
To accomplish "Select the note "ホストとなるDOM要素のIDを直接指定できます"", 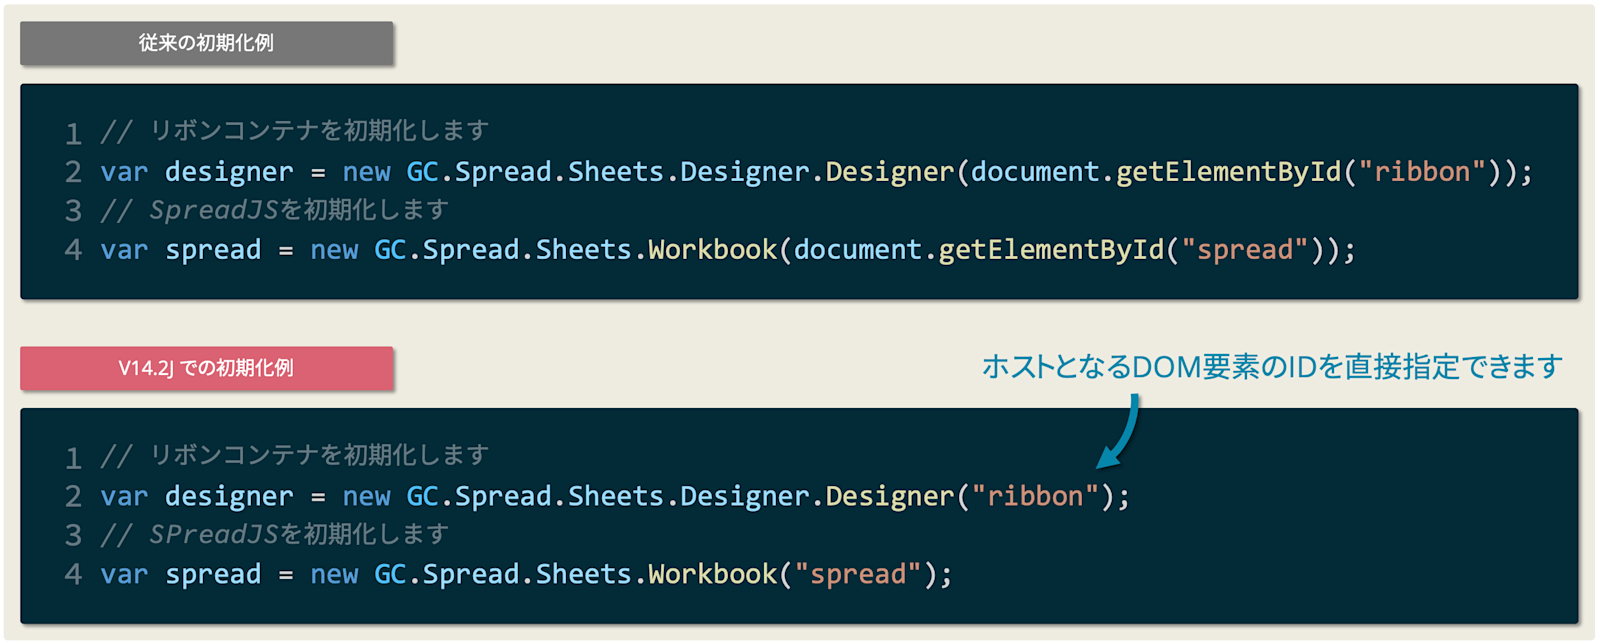I will coord(1272,367).
